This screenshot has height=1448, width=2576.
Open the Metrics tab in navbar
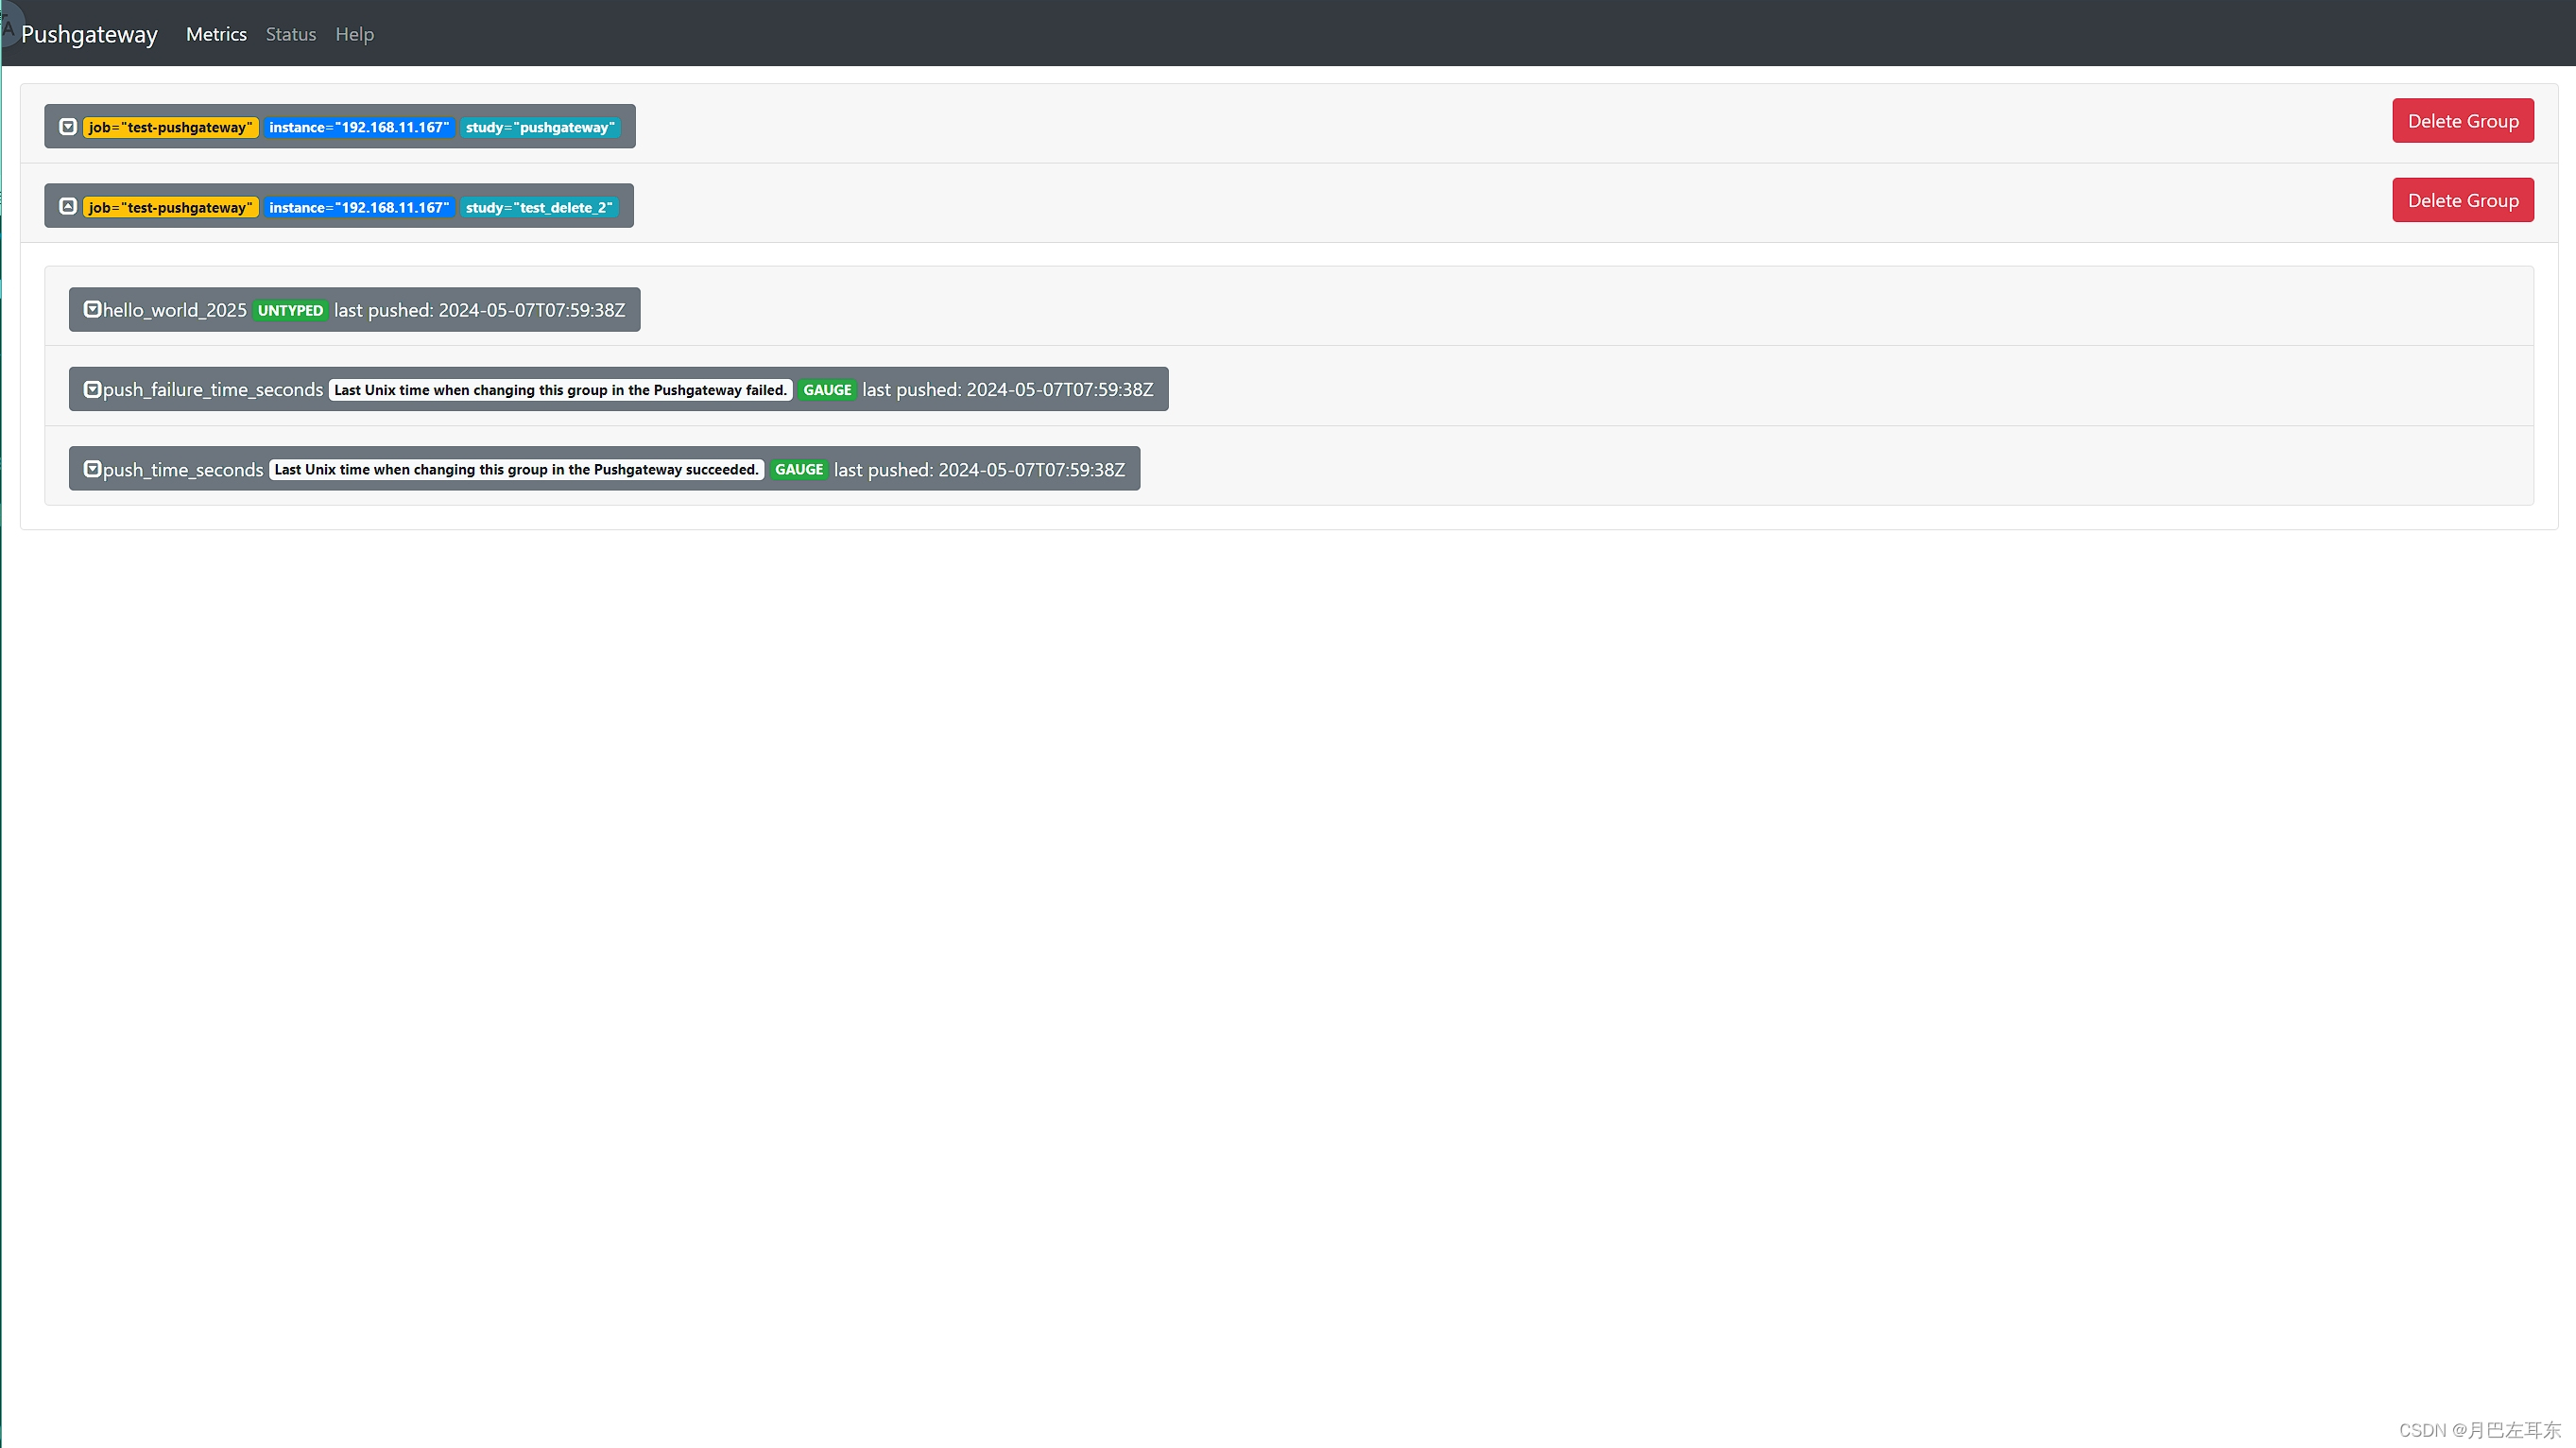(216, 34)
